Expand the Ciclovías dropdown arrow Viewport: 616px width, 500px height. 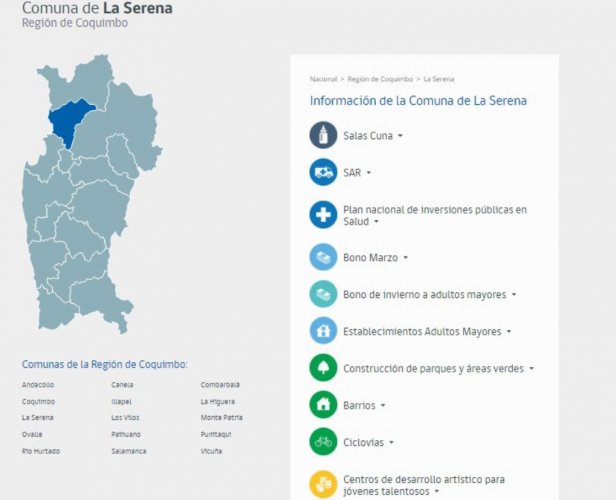[x=391, y=442]
